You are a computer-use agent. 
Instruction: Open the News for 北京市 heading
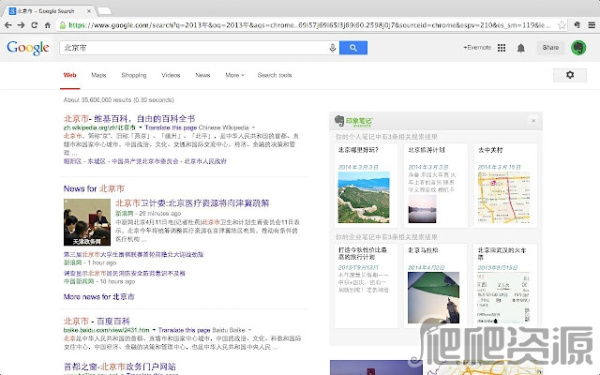(94, 189)
